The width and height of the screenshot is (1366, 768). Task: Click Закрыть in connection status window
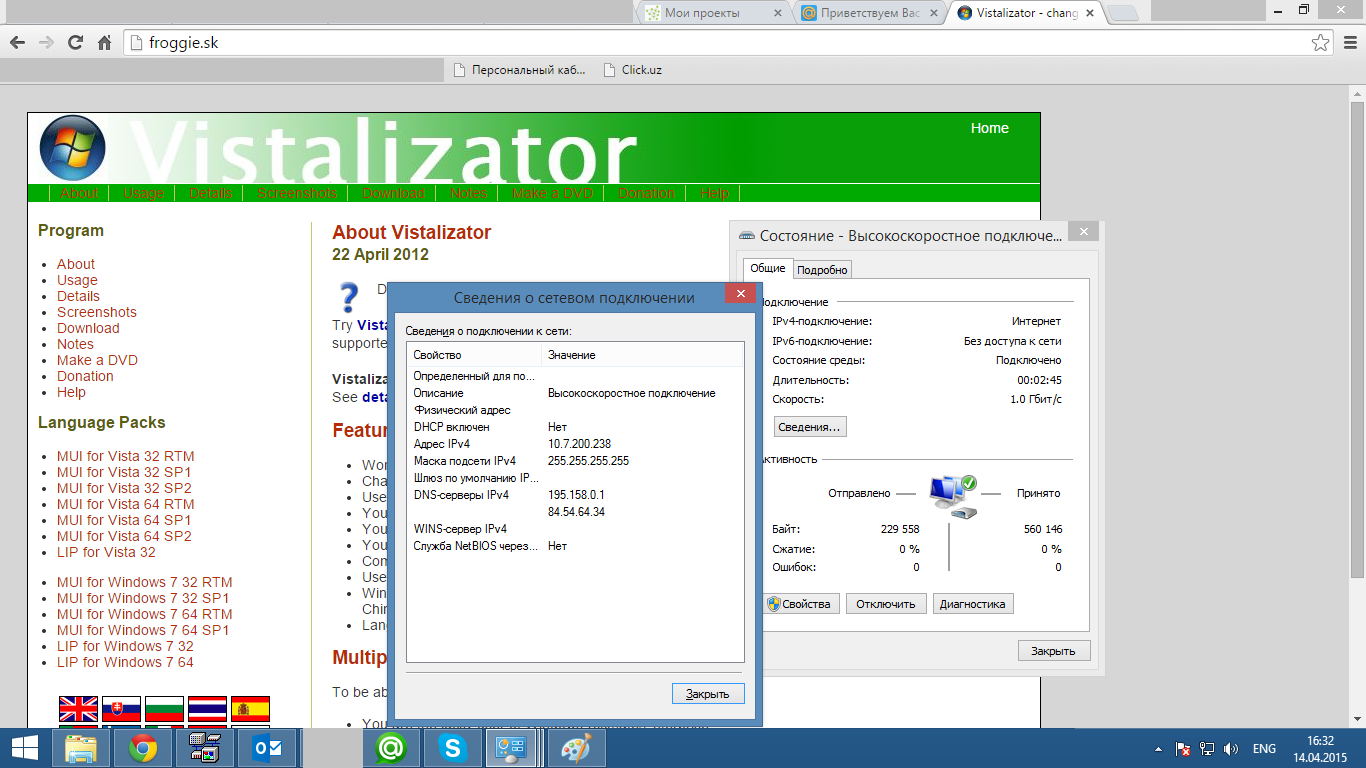(1054, 651)
